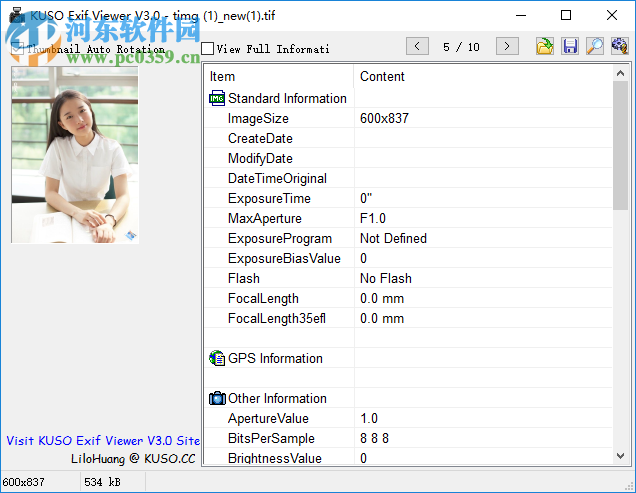The width and height of the screenshot is (636, 493).
Task: Select the ExposureBiasValue row
Action: (408, 258)
